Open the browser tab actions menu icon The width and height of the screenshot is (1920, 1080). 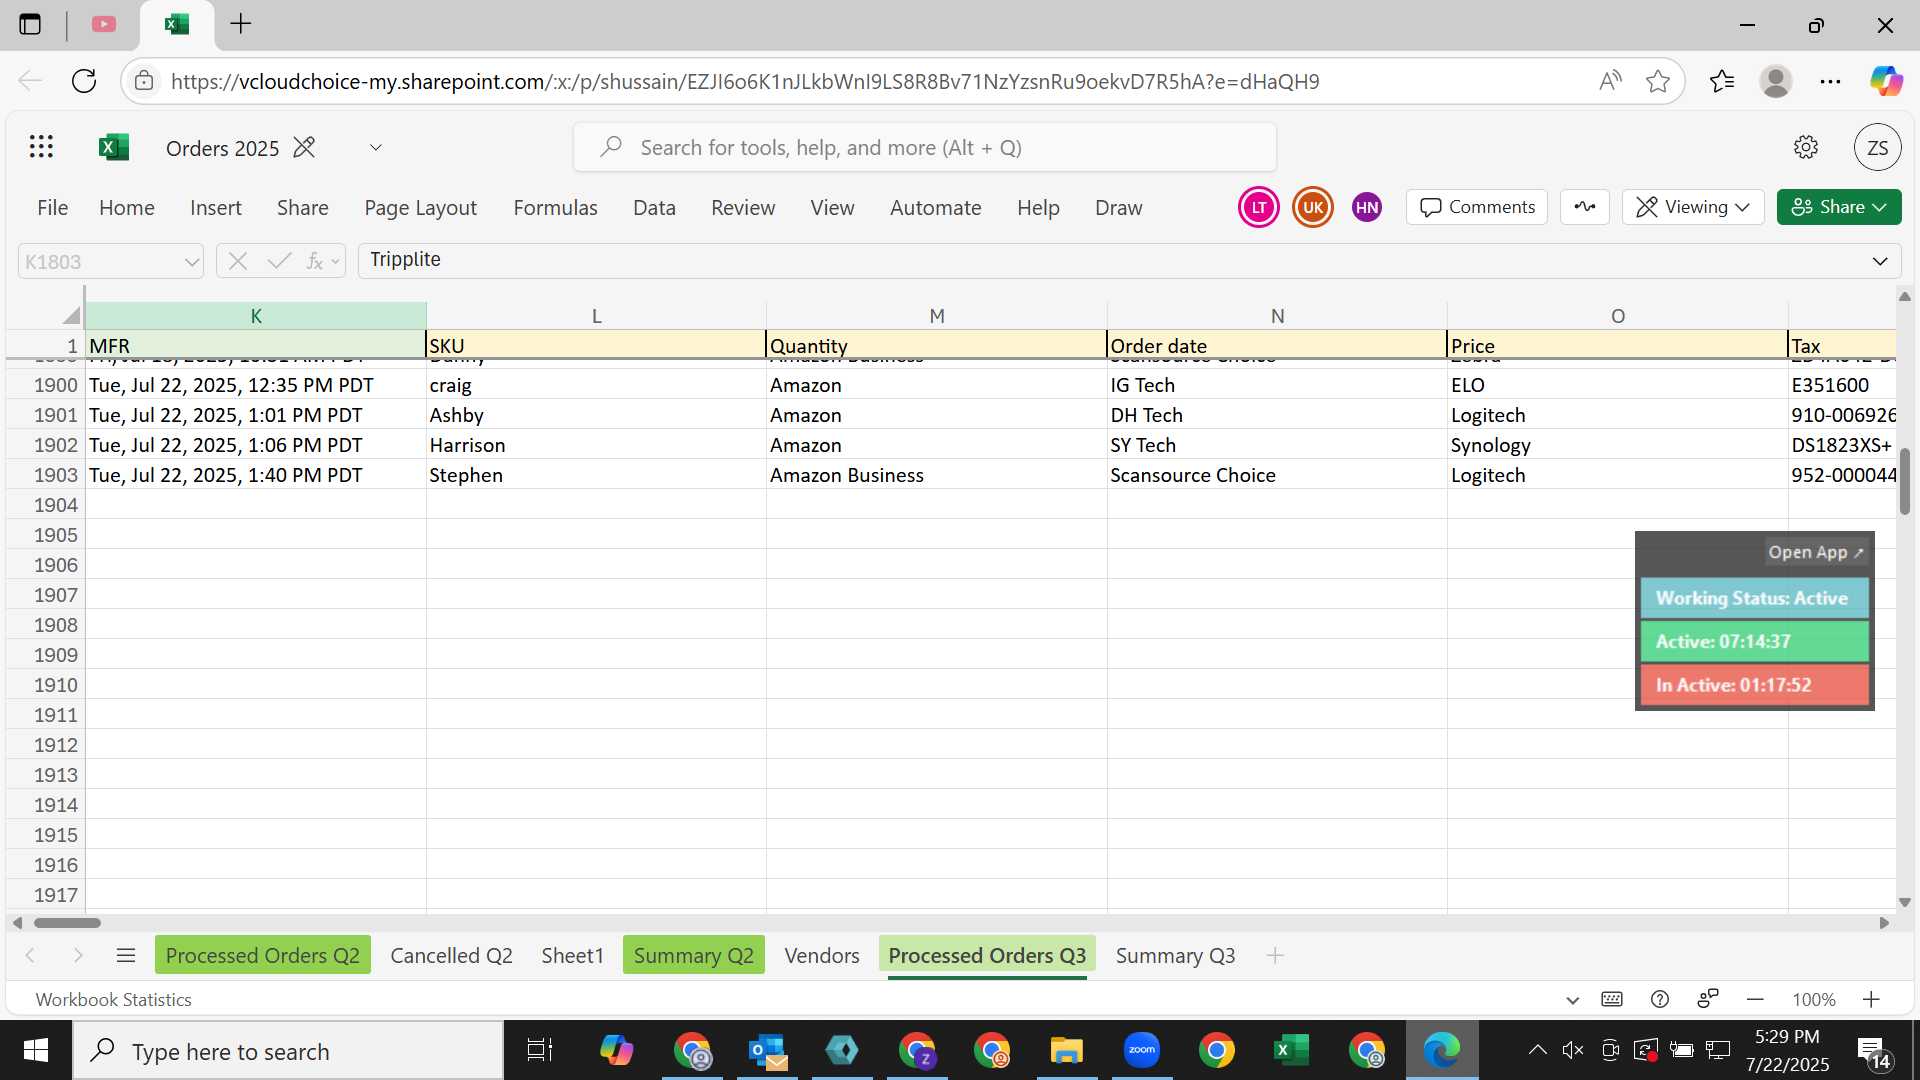[30, 24]
